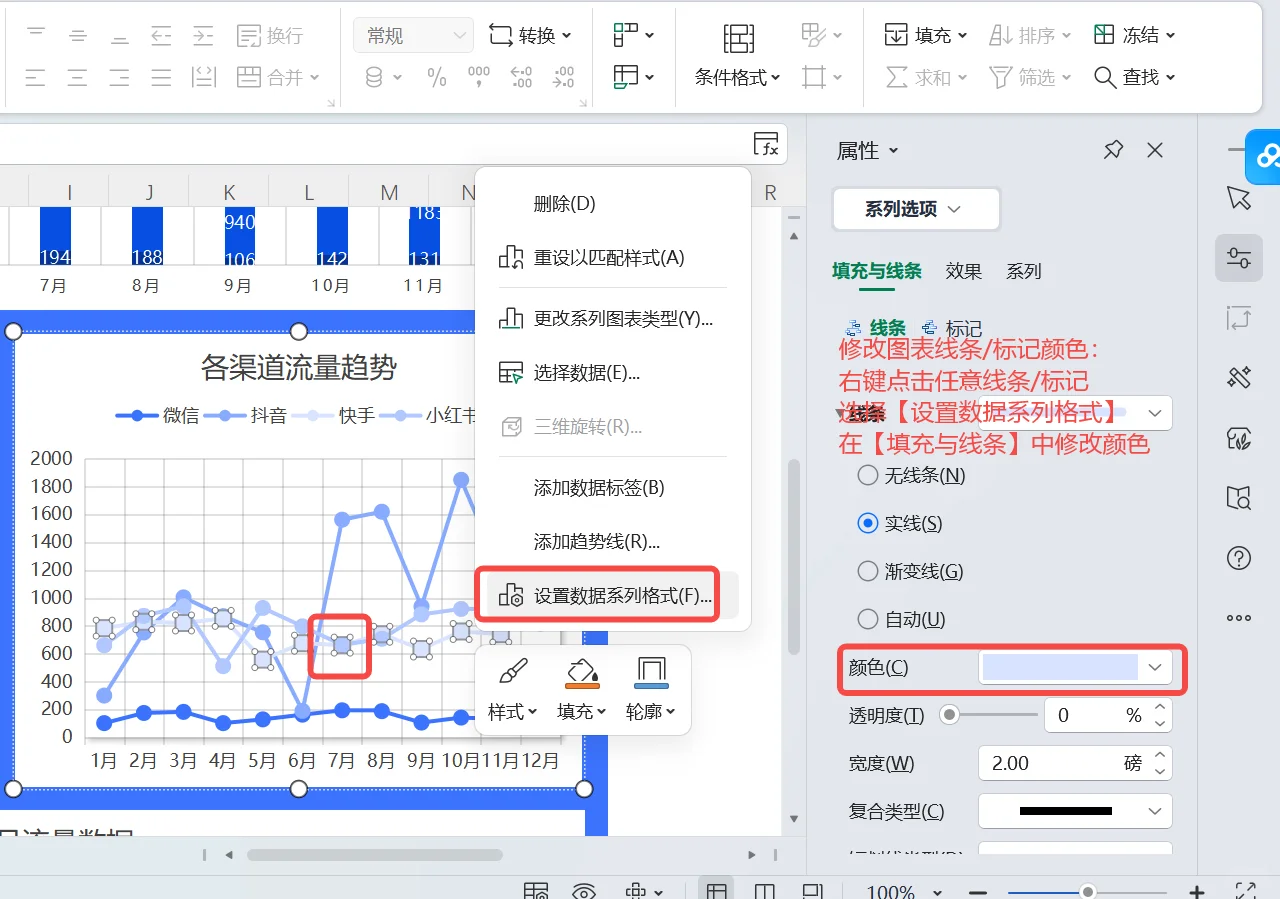Viewport: 1280px width, 899px height.
Task: Enable the 渐变线 line option
Action: coord(867,571)
